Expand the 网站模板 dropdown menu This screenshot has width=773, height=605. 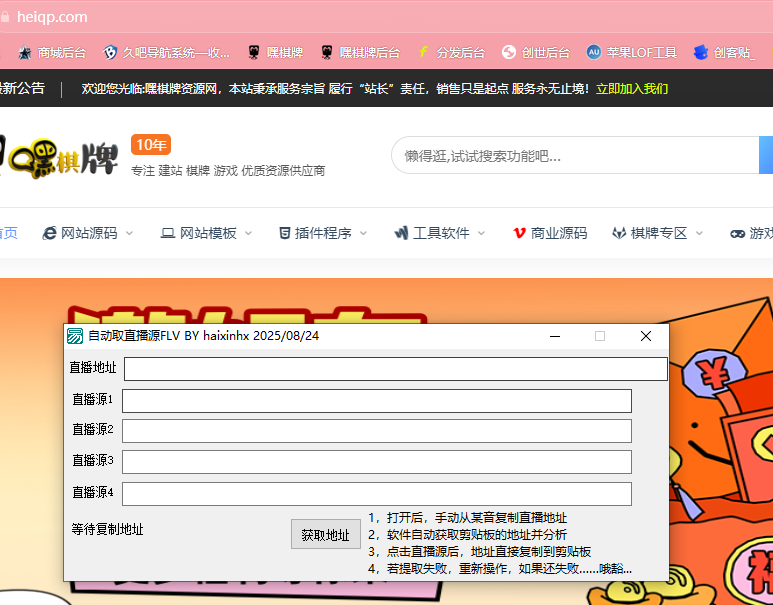point(207,233)
